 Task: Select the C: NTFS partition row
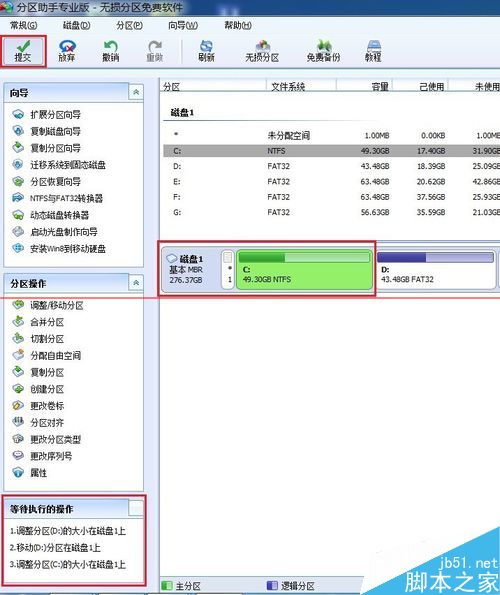[332, 151]
